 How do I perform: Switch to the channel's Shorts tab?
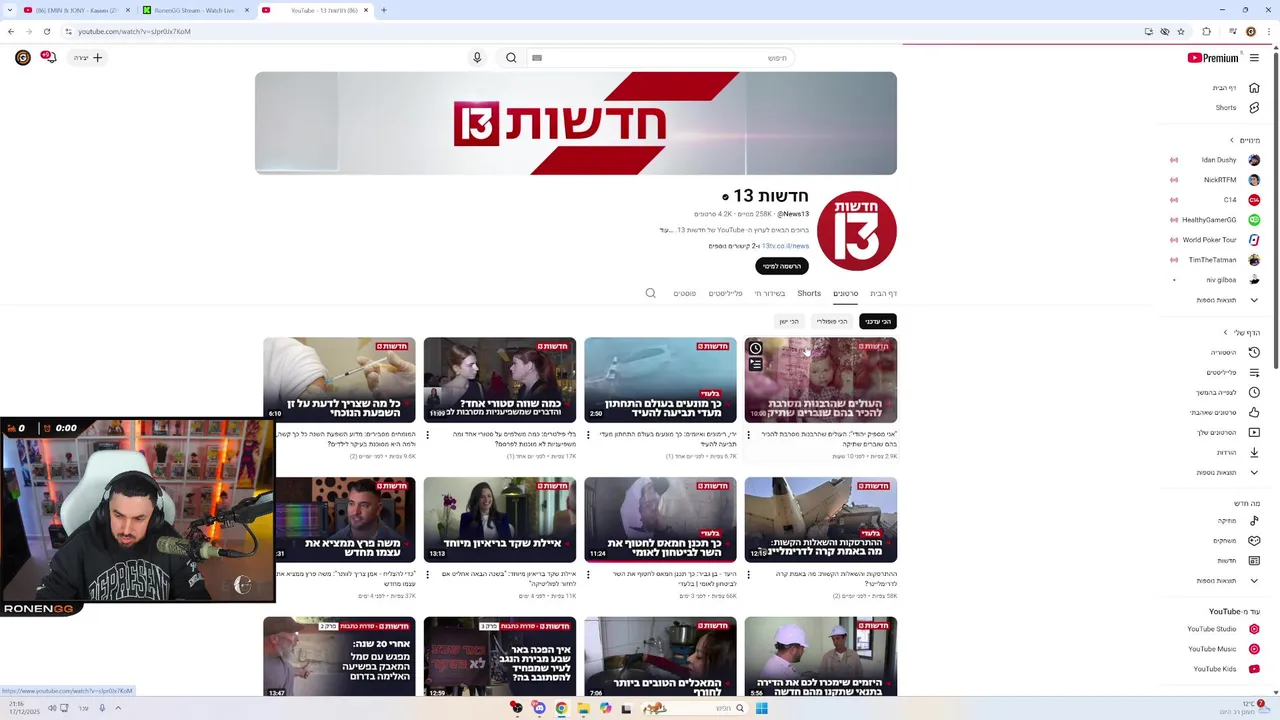(809, 293)
